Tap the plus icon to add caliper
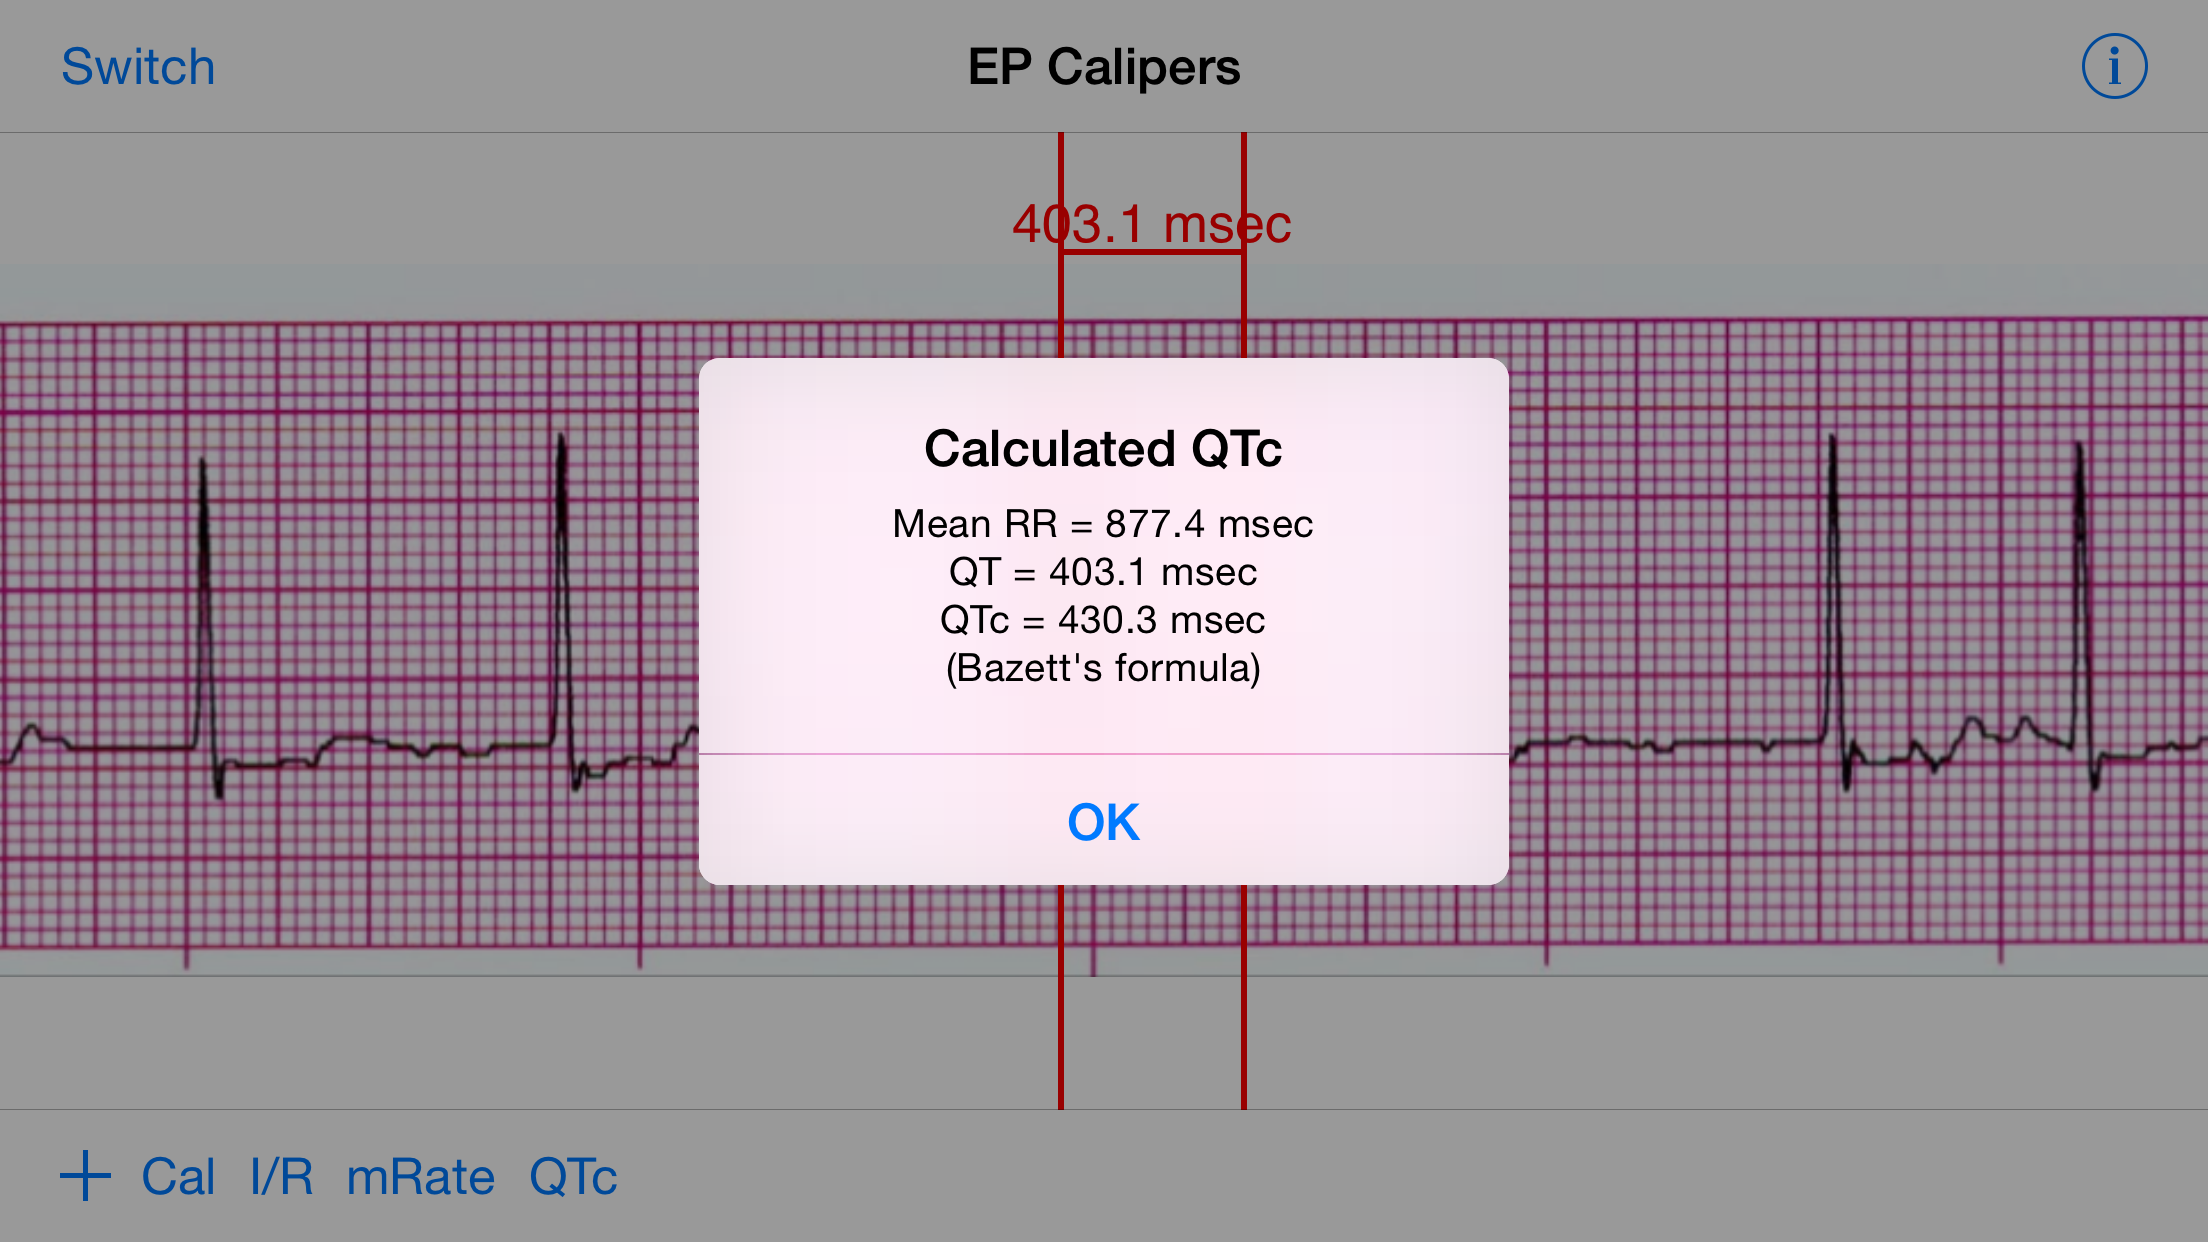The image size is (2208, 1242). [x=85, y=1175]
